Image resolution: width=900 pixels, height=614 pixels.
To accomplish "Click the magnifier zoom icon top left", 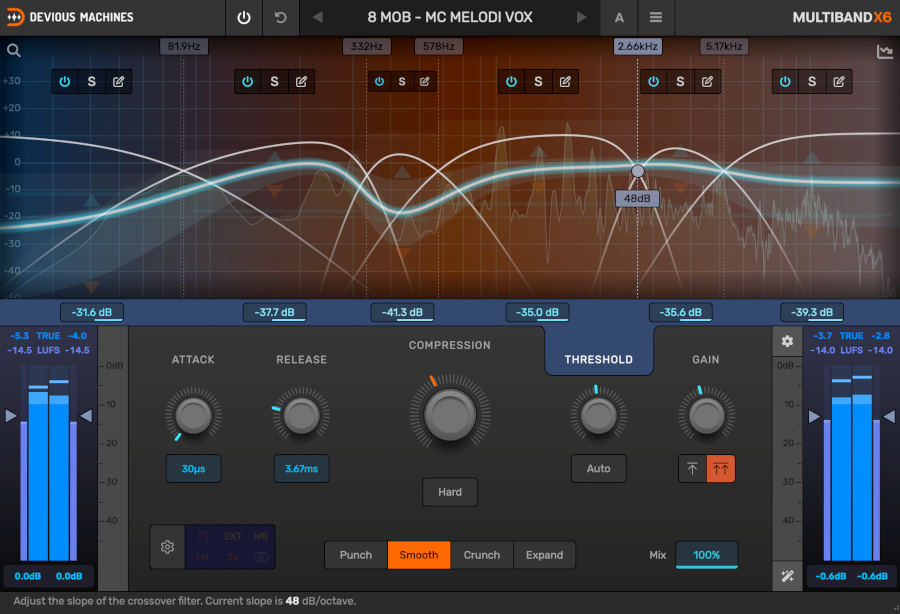I will [x=14, y=50].
